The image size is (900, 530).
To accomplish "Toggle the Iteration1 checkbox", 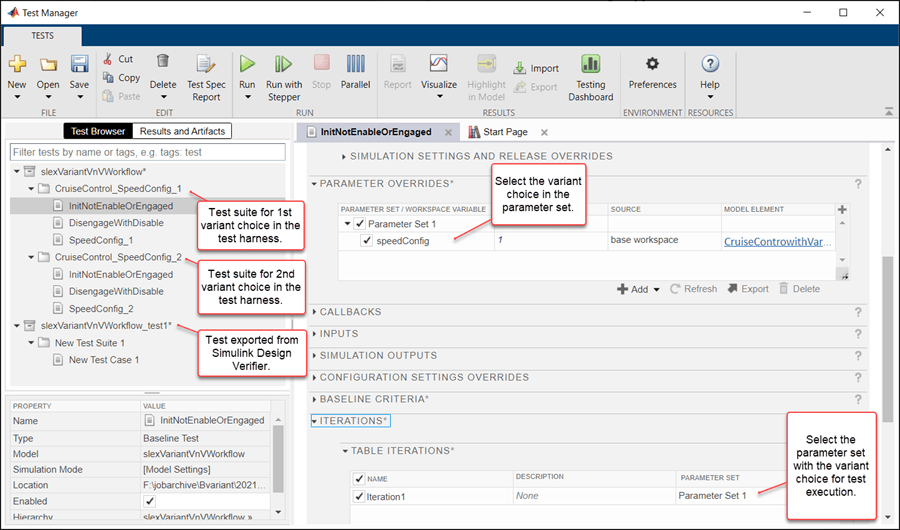I will tap(359, 496).
